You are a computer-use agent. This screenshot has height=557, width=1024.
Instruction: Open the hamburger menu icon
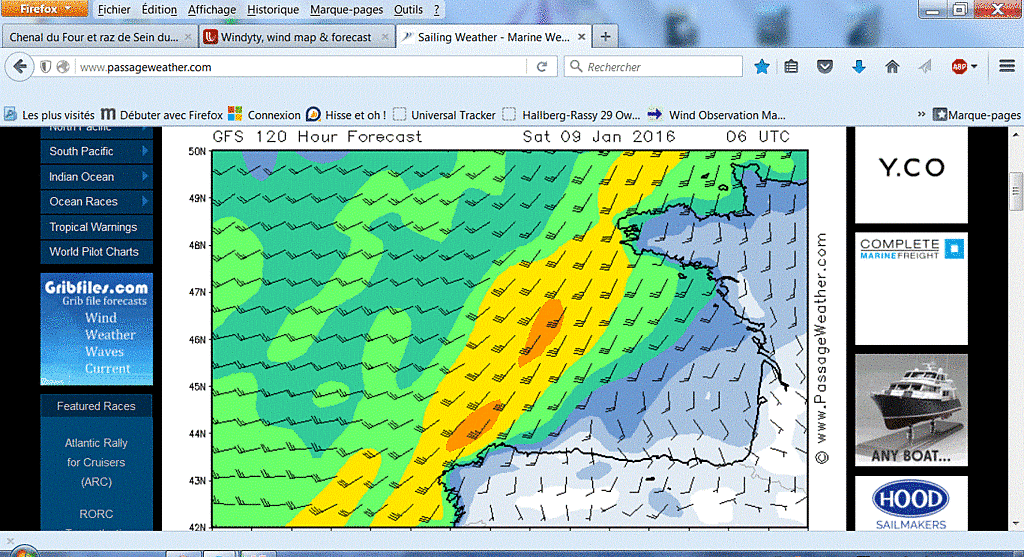coord(1006,66)
